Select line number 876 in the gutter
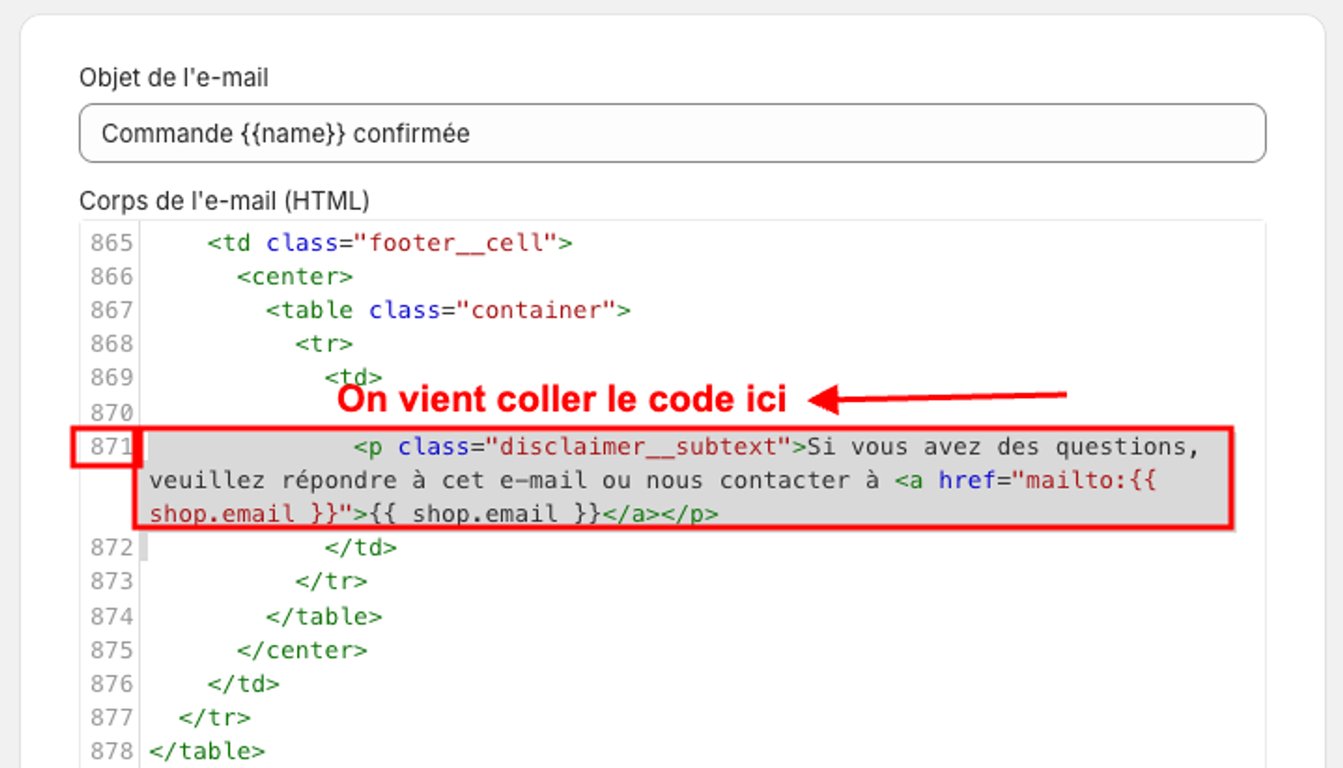 (x=111, y=684)
